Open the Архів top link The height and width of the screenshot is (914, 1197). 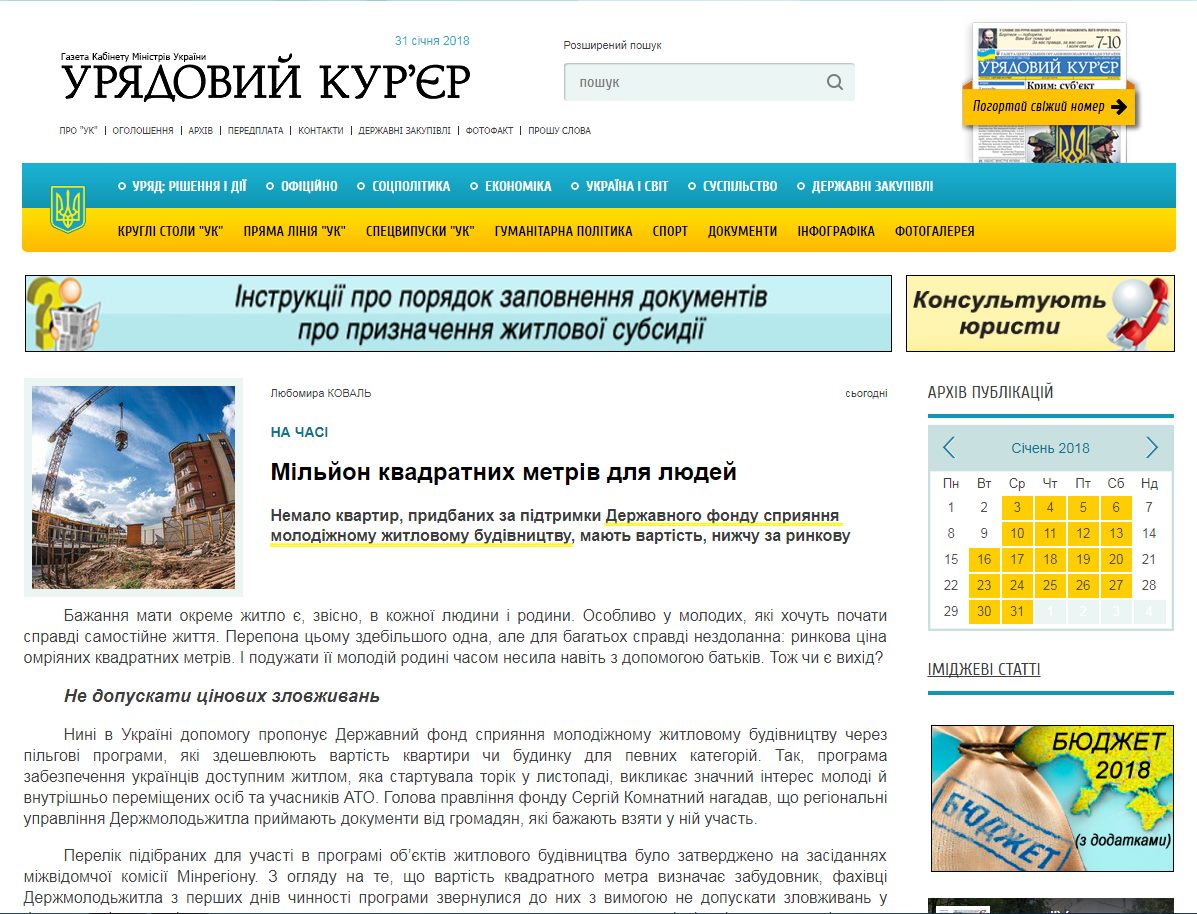point(201,131)
